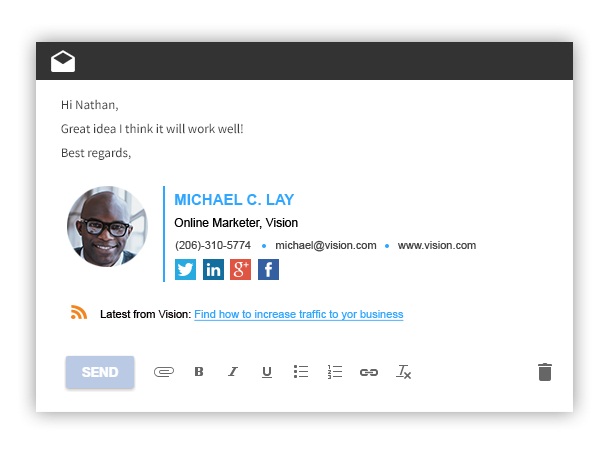
Task: Insert a numbered list
Action: (x=335, y=372)
